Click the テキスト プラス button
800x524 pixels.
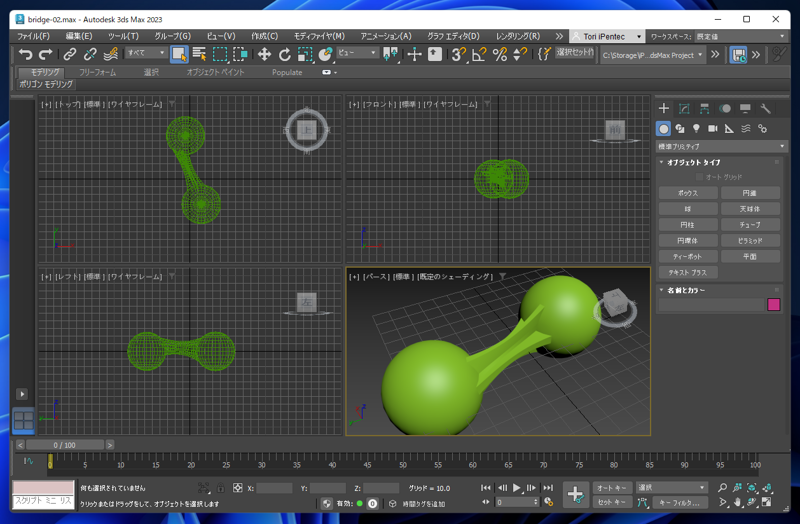coord(688,272)
